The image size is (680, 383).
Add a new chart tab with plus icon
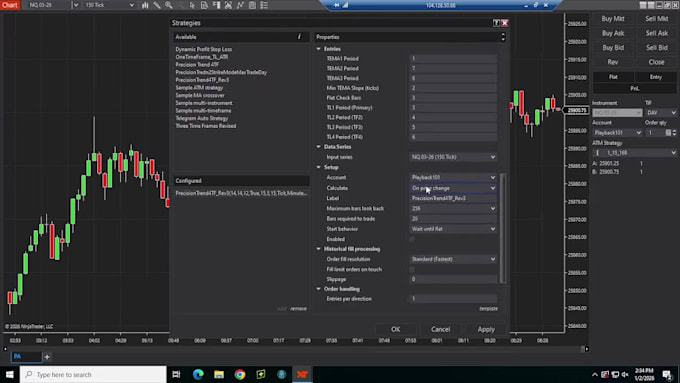point(47,357)
